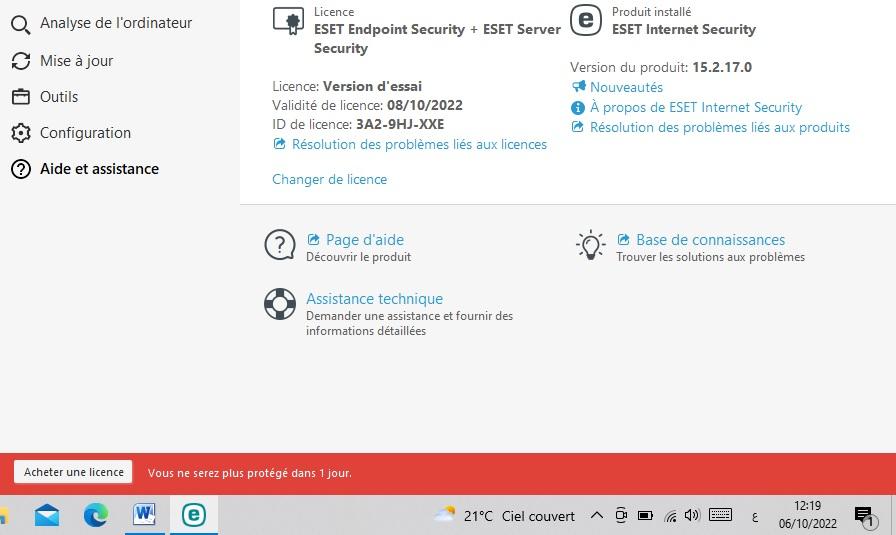Expand hidden system tray icons chevron
The height and width of the screenshot is (535, 896).
[597, 516]
